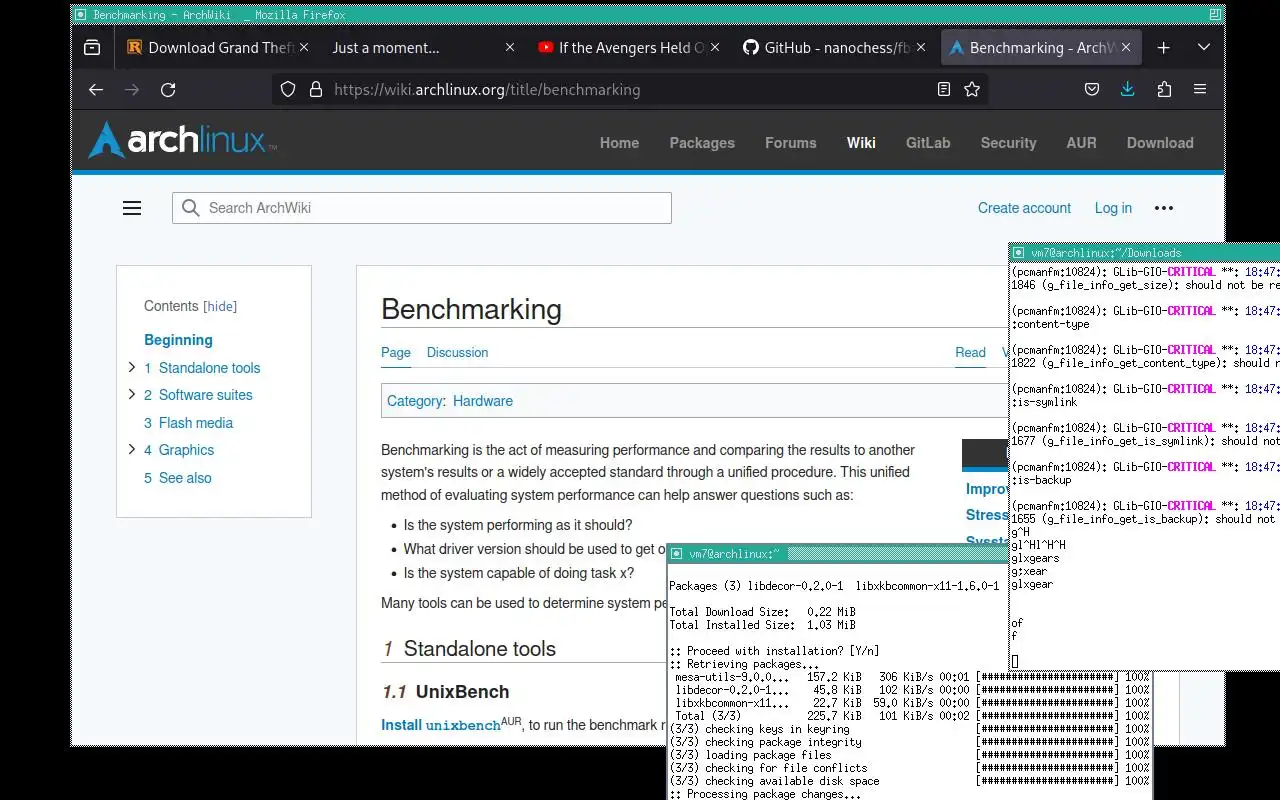
Task: Open Firefox downloads panel
Action: coord(1127,89)
